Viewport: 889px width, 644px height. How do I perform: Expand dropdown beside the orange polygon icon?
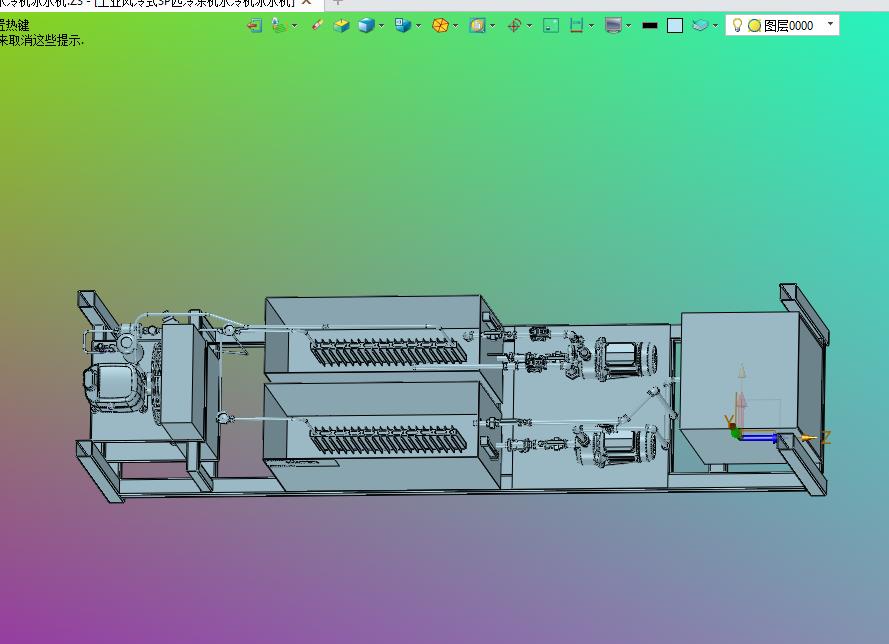tap(455, 26)
